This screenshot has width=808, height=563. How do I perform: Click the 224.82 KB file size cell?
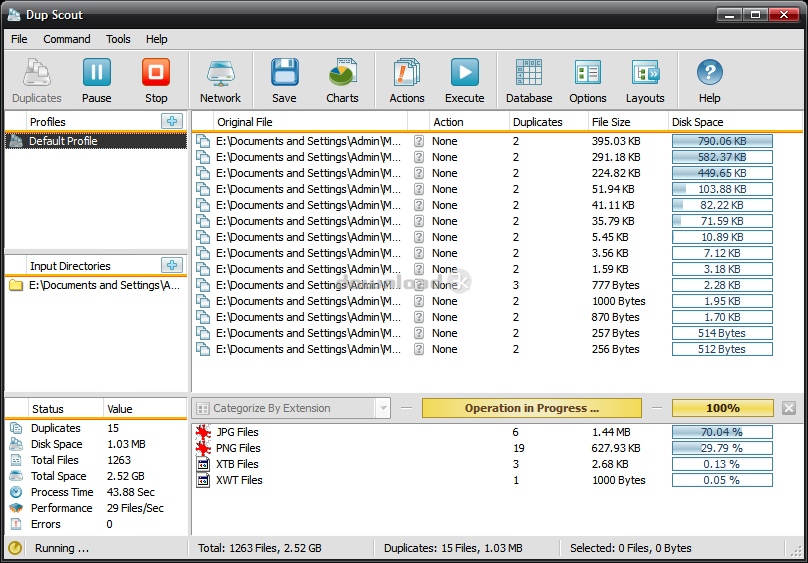[x=616, y=173]
